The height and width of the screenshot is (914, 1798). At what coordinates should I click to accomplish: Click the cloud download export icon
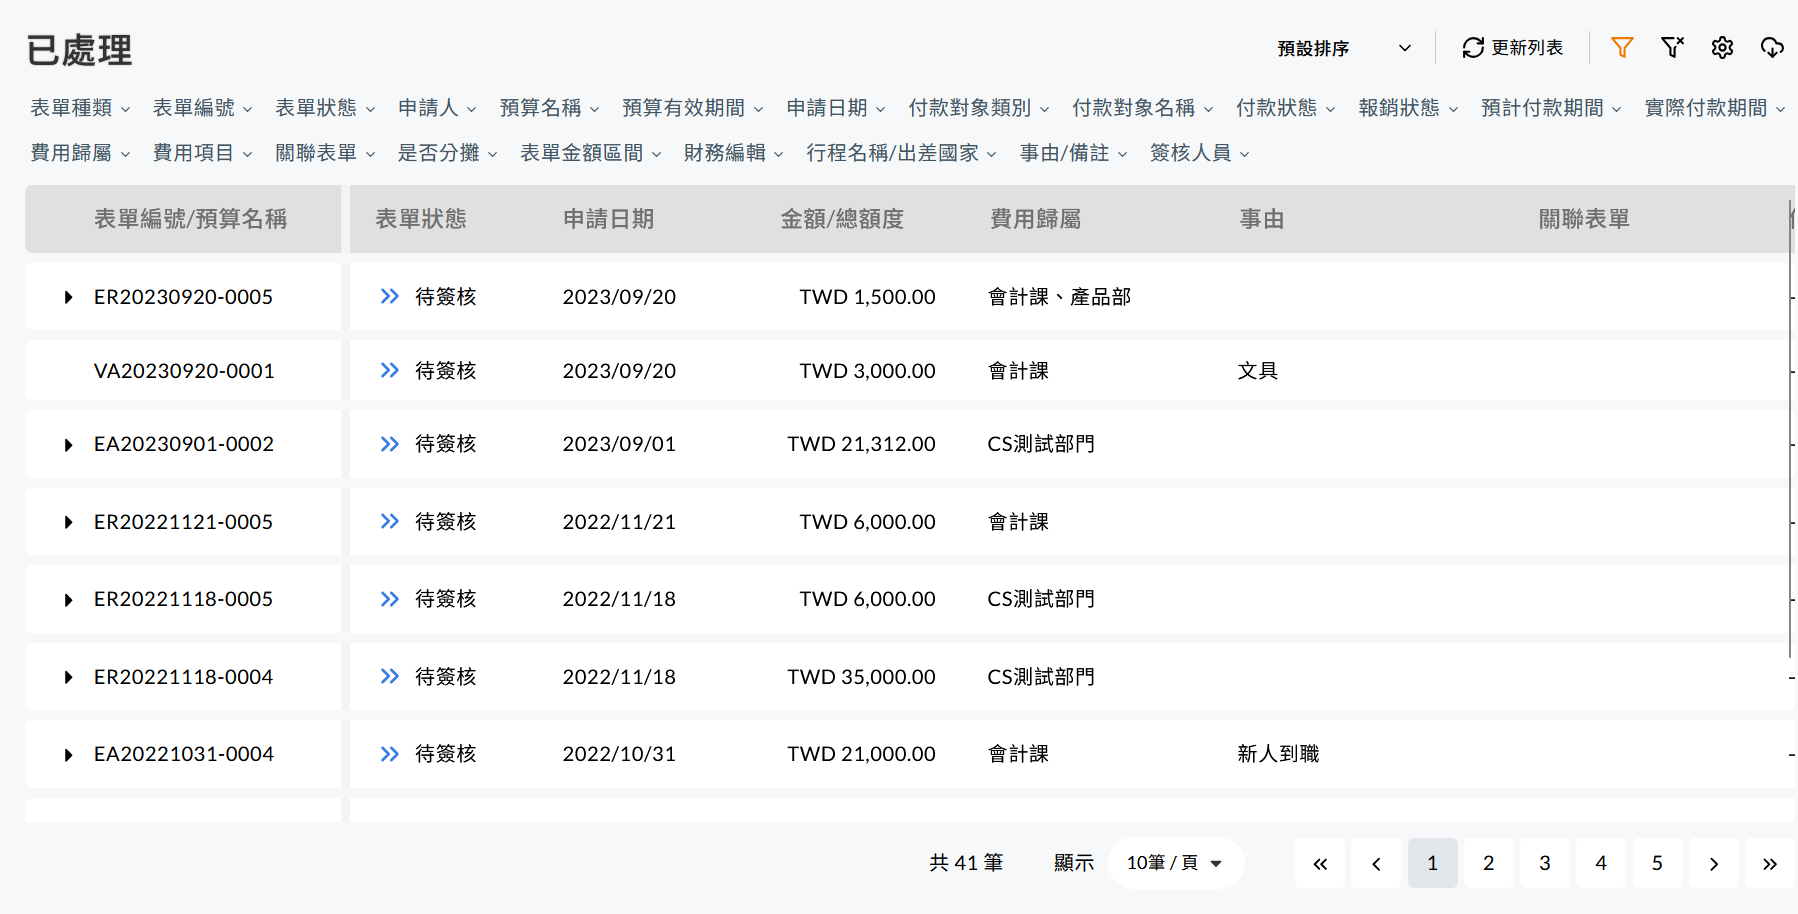click(1772, 47)
